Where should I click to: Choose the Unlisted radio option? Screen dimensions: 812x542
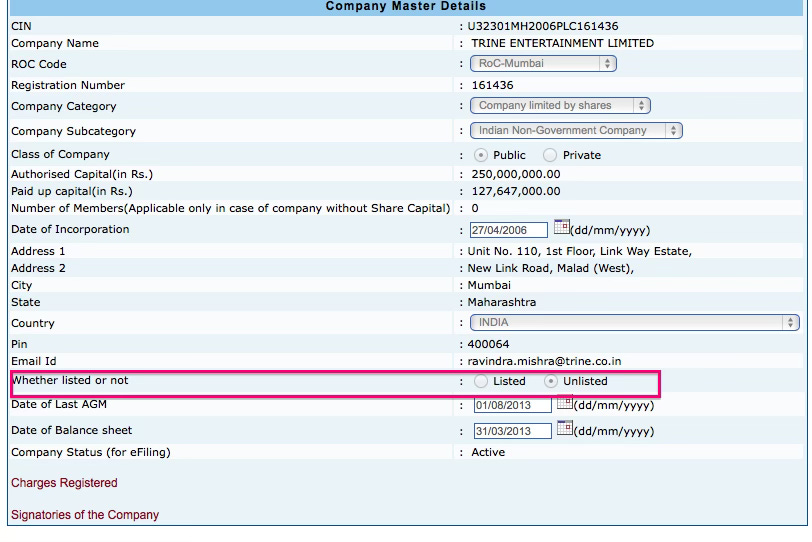(x=550, y=381)
